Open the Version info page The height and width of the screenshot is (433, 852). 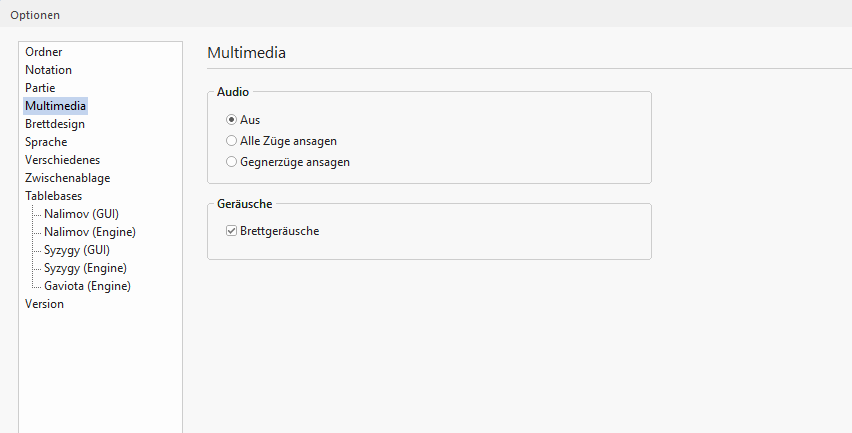(44, 304)
